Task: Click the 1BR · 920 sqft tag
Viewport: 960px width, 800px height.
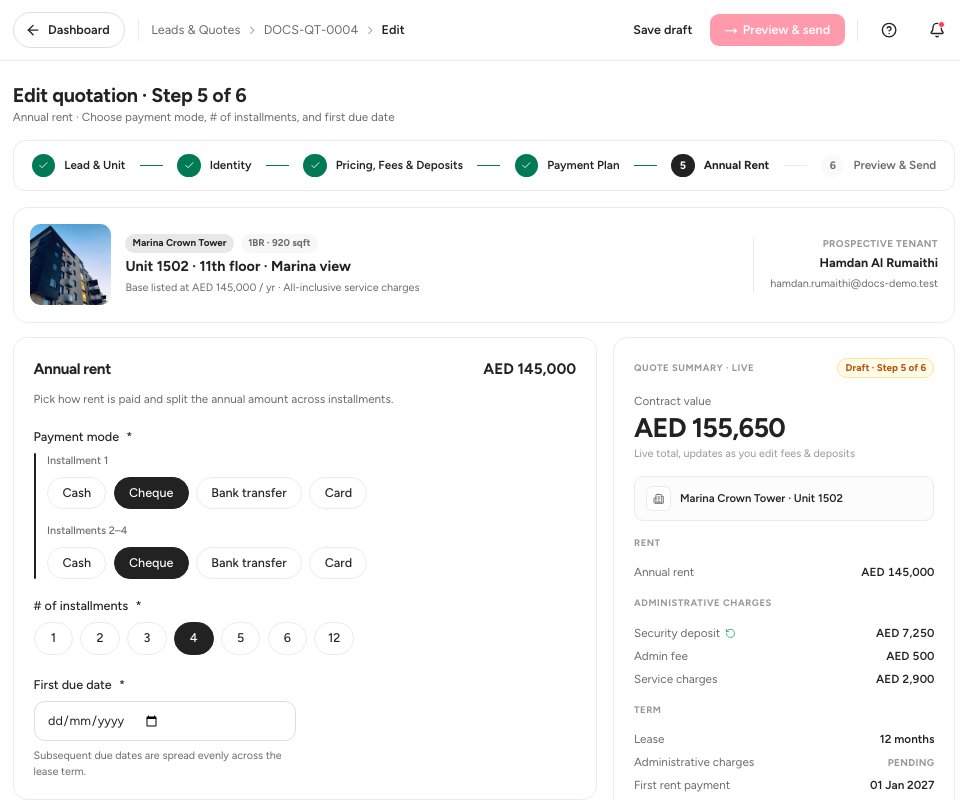Action: click(279, 243)
